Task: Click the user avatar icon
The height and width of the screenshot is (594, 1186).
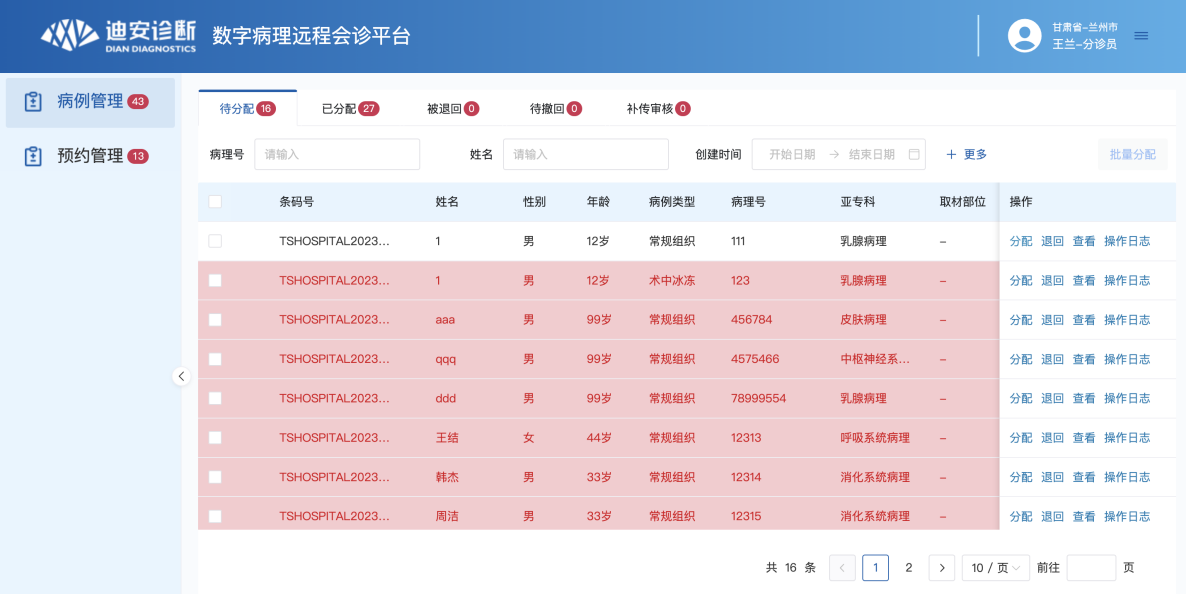Action: tap(1024, 36)
